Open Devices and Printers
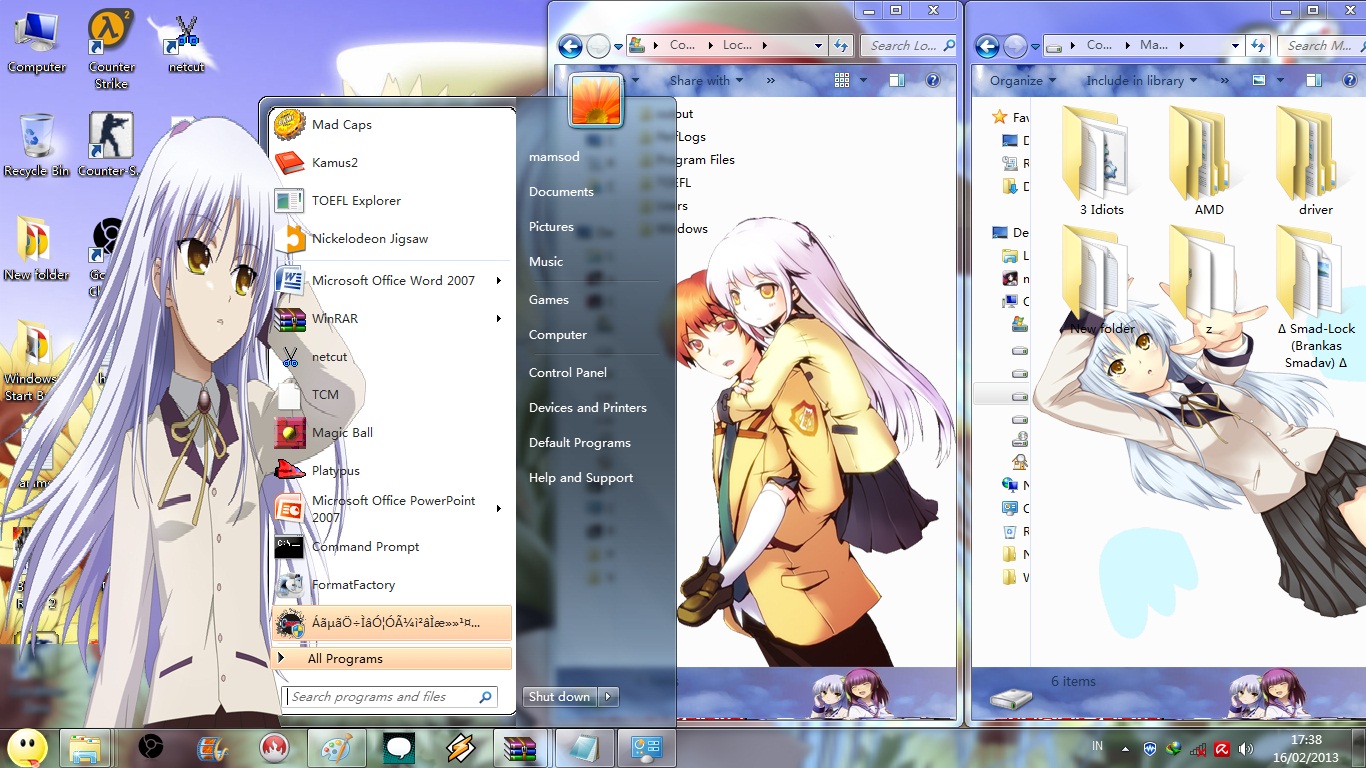Image resolution: width=1366 pixels, height=768 pixels. point(588,408)
